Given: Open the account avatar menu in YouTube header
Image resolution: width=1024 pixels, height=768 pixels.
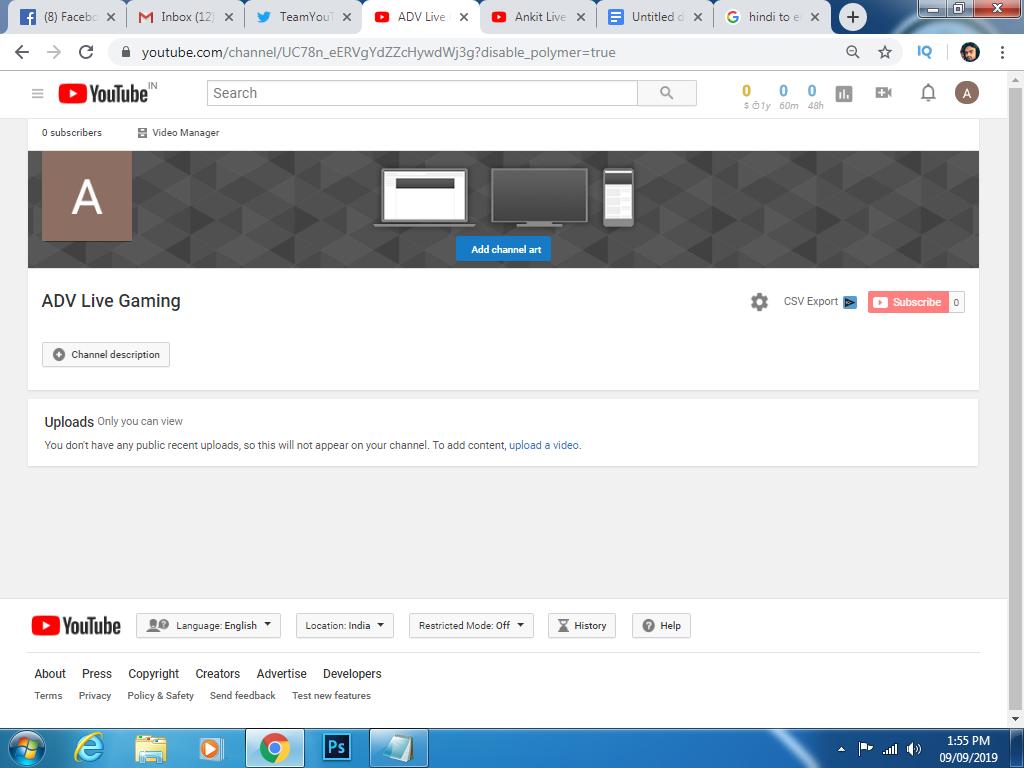Looking at the screenshot, I should coord(967,93).
